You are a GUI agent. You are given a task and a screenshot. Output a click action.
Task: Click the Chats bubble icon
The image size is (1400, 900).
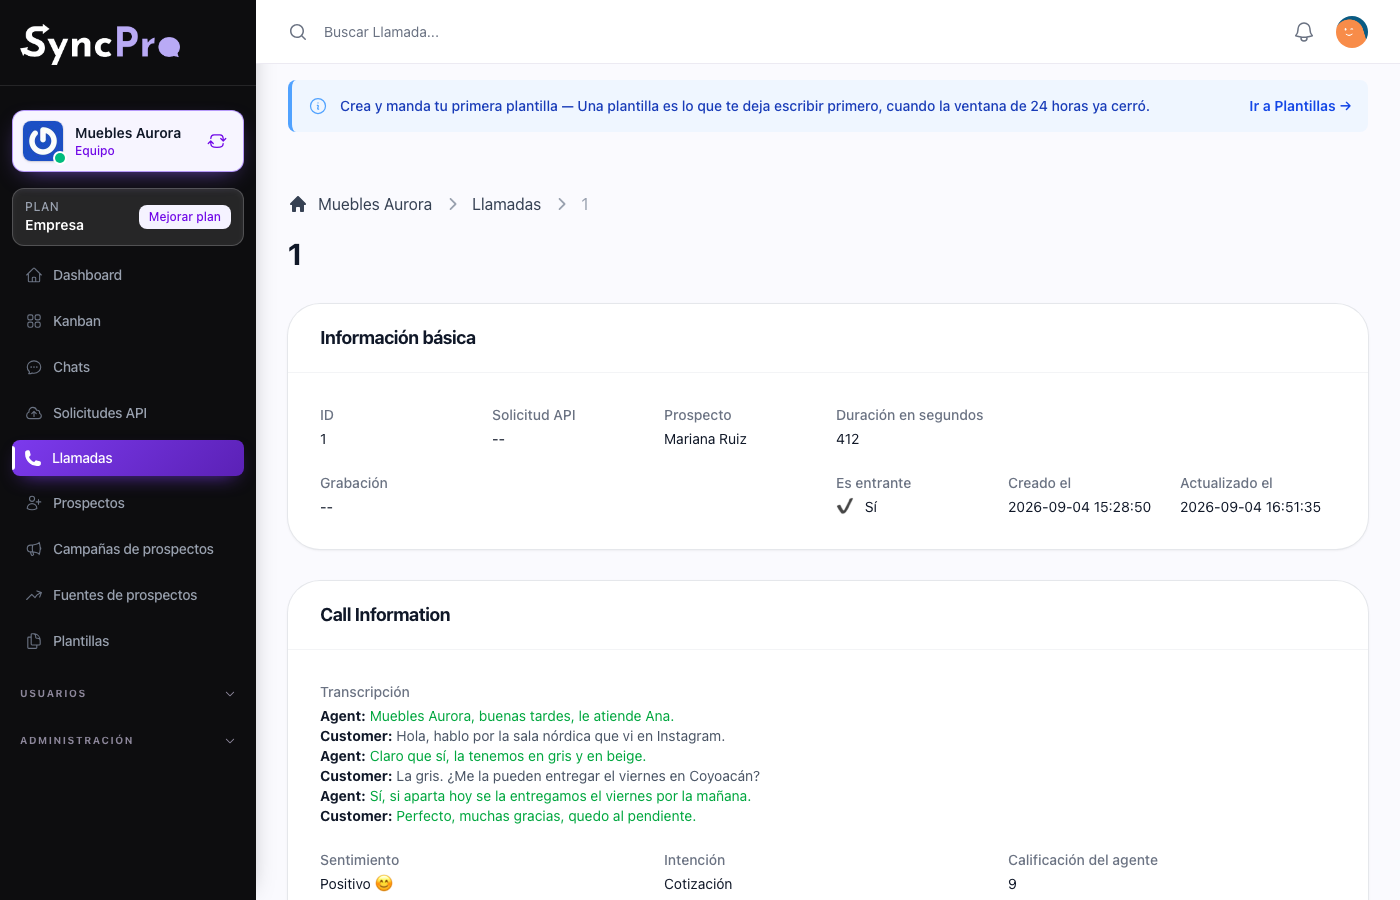click(34, 367)
